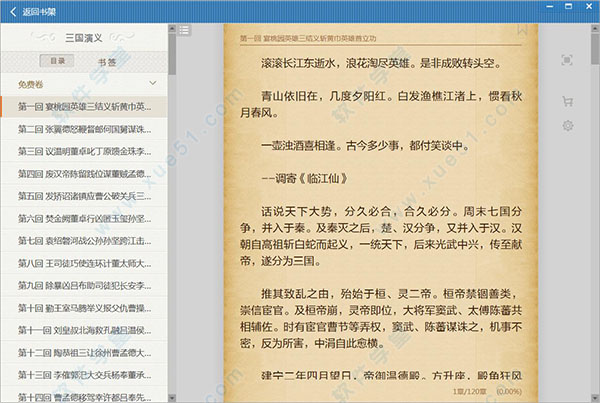Open chapter 第五回 发矫诏诸镇应曹公
Screen dimensions: 600x403
tap(84, 196)
